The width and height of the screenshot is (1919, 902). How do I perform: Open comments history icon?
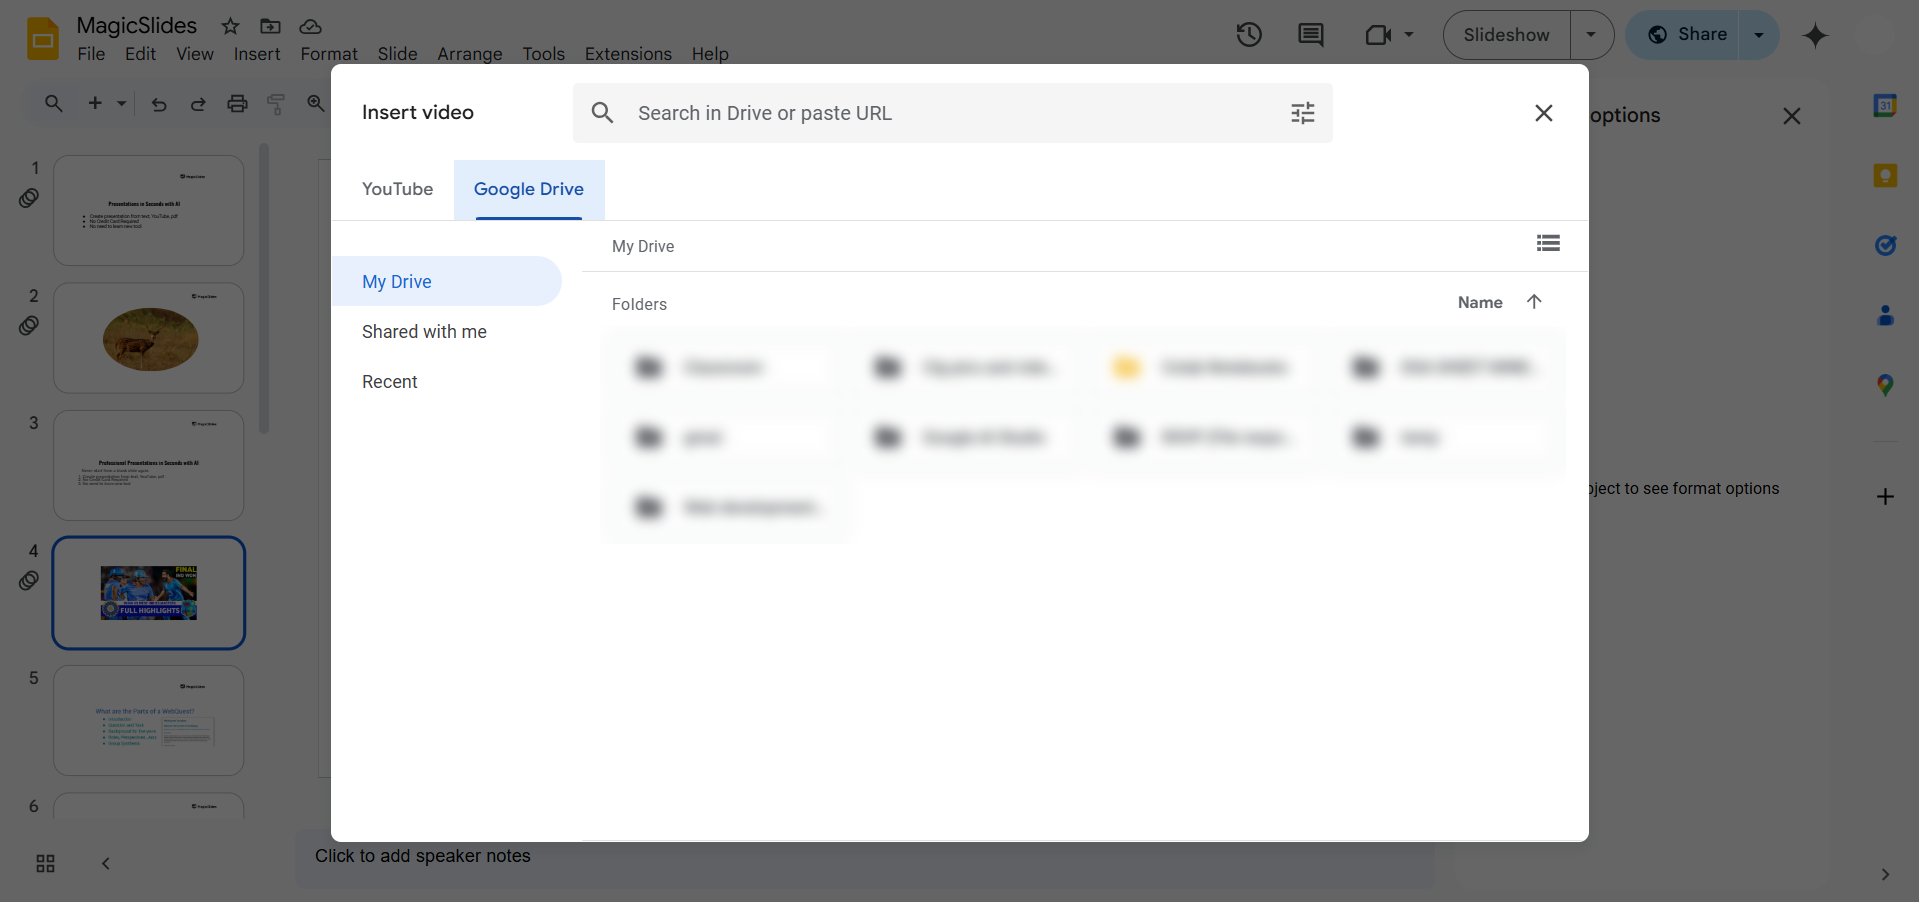tap(1310, 35)
